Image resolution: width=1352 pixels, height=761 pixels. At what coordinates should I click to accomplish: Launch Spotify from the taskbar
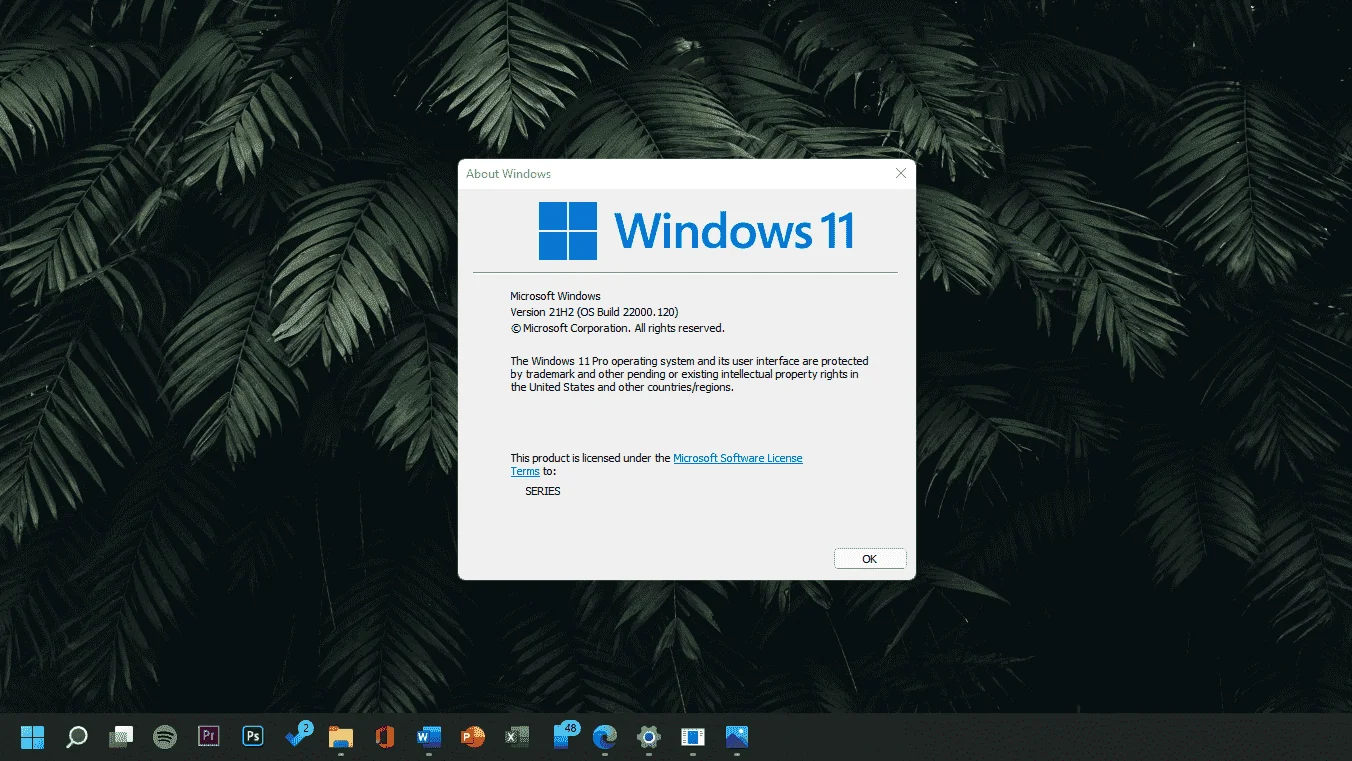coord(165,737)
